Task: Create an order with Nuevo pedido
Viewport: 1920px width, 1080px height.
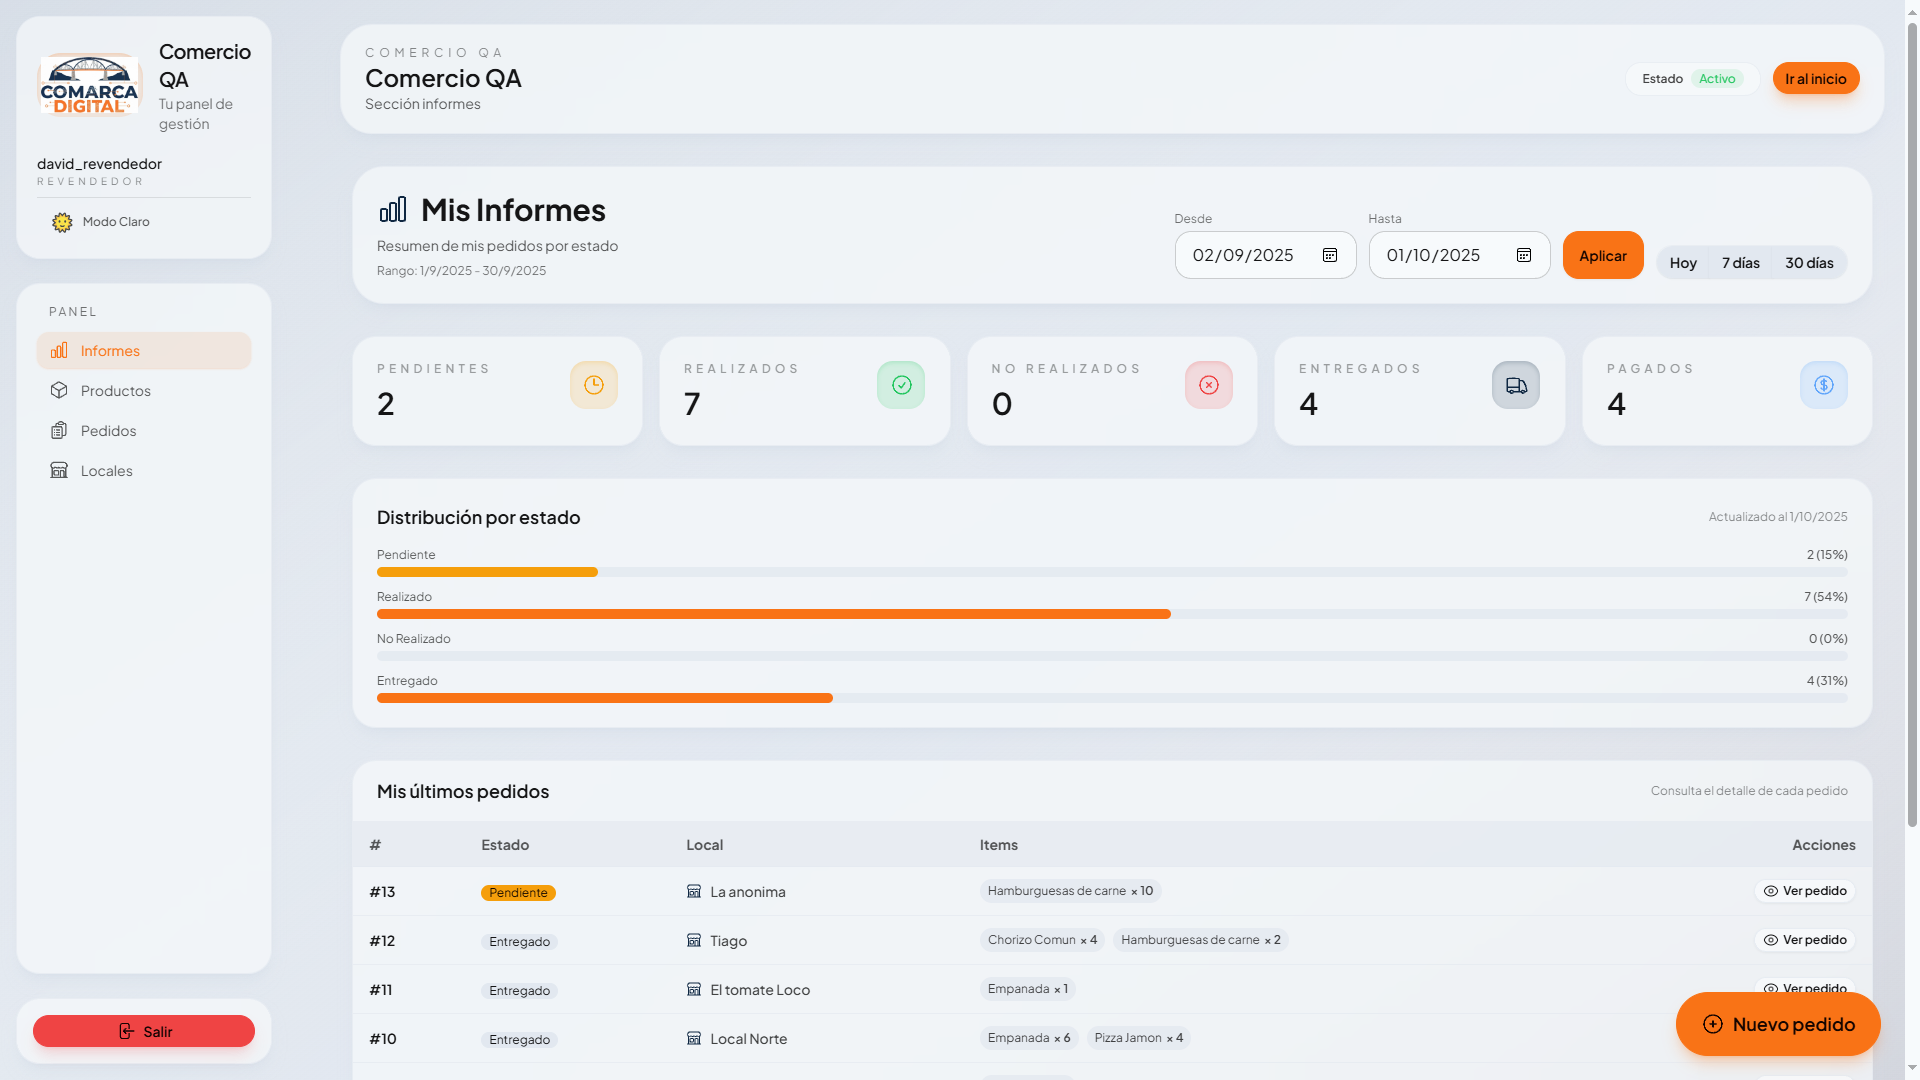Action: (x=1778, y=1024)
